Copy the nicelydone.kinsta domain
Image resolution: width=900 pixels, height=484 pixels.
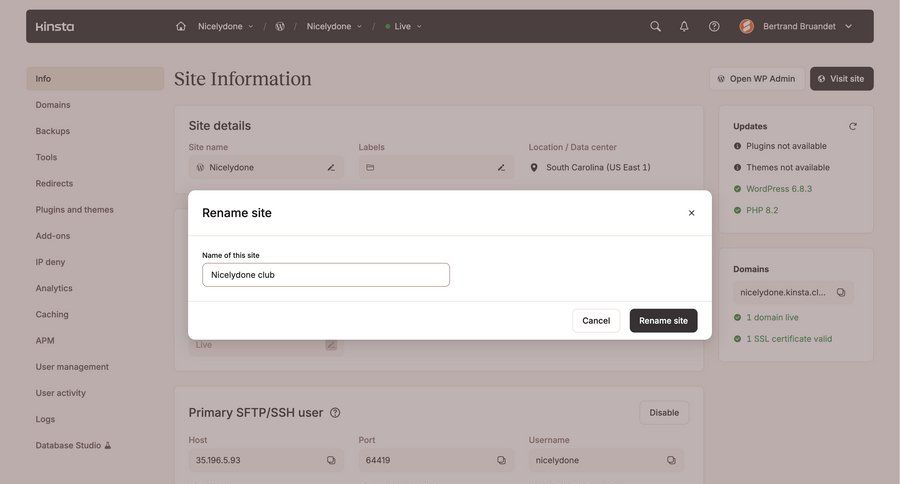pos(841,292)
